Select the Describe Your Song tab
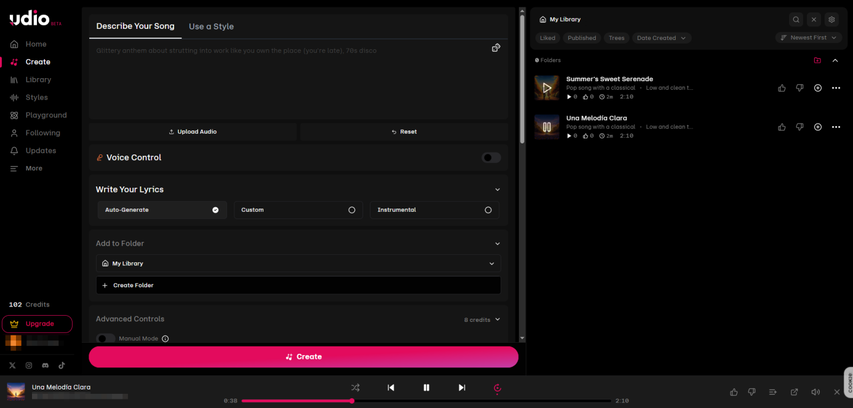The width and height of the screenshot is (853, 408). click(135, 26)
